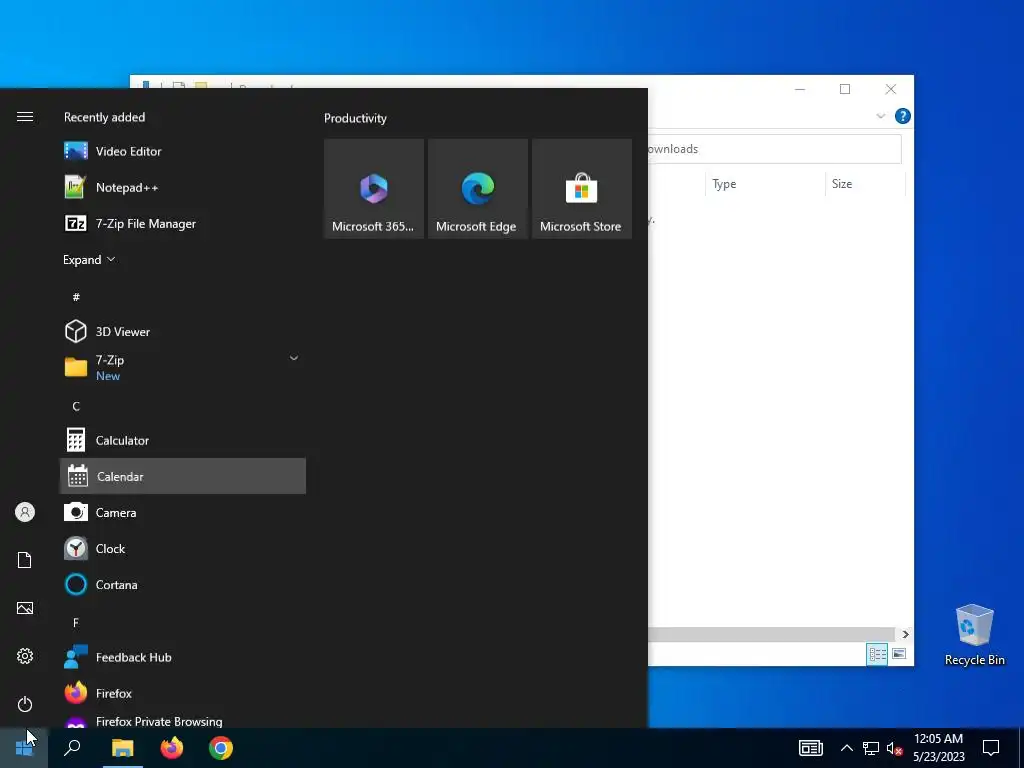Switch File Explorer to details view
The image size is (1024, 768).
click(877, 654)
